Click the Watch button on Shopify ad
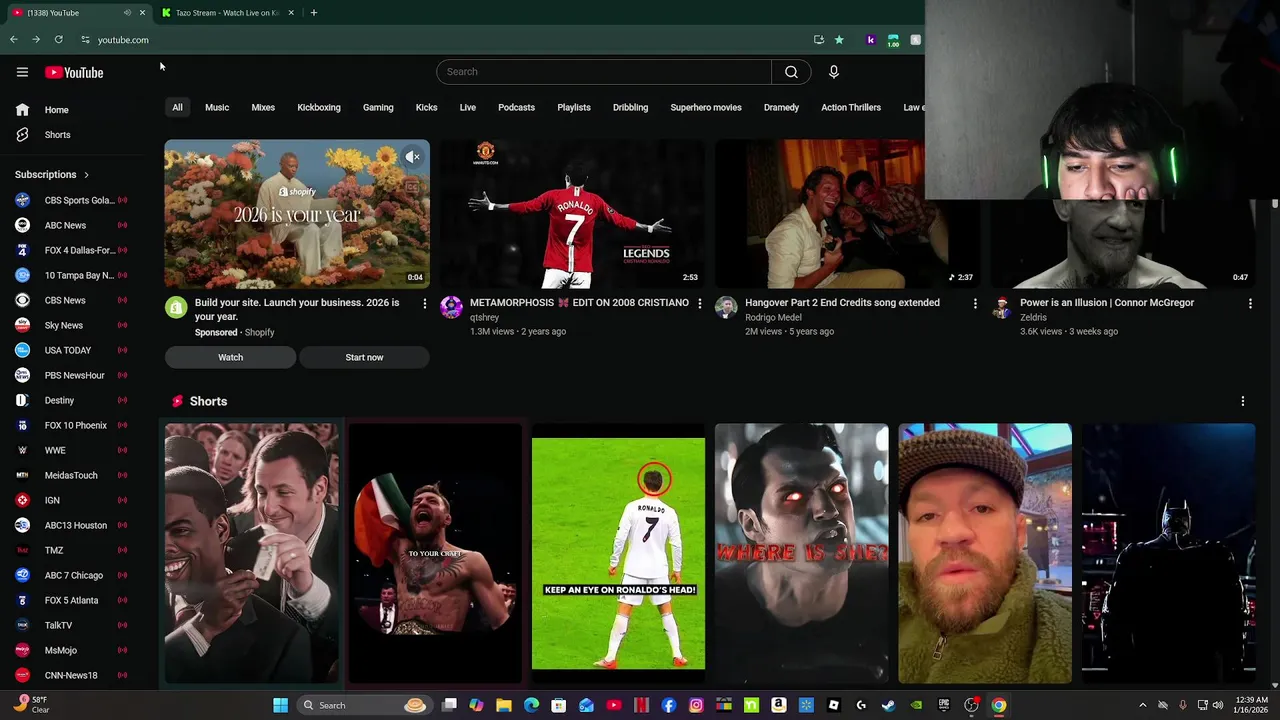Viewport: 1280px width, 720px height. point(230,357)
